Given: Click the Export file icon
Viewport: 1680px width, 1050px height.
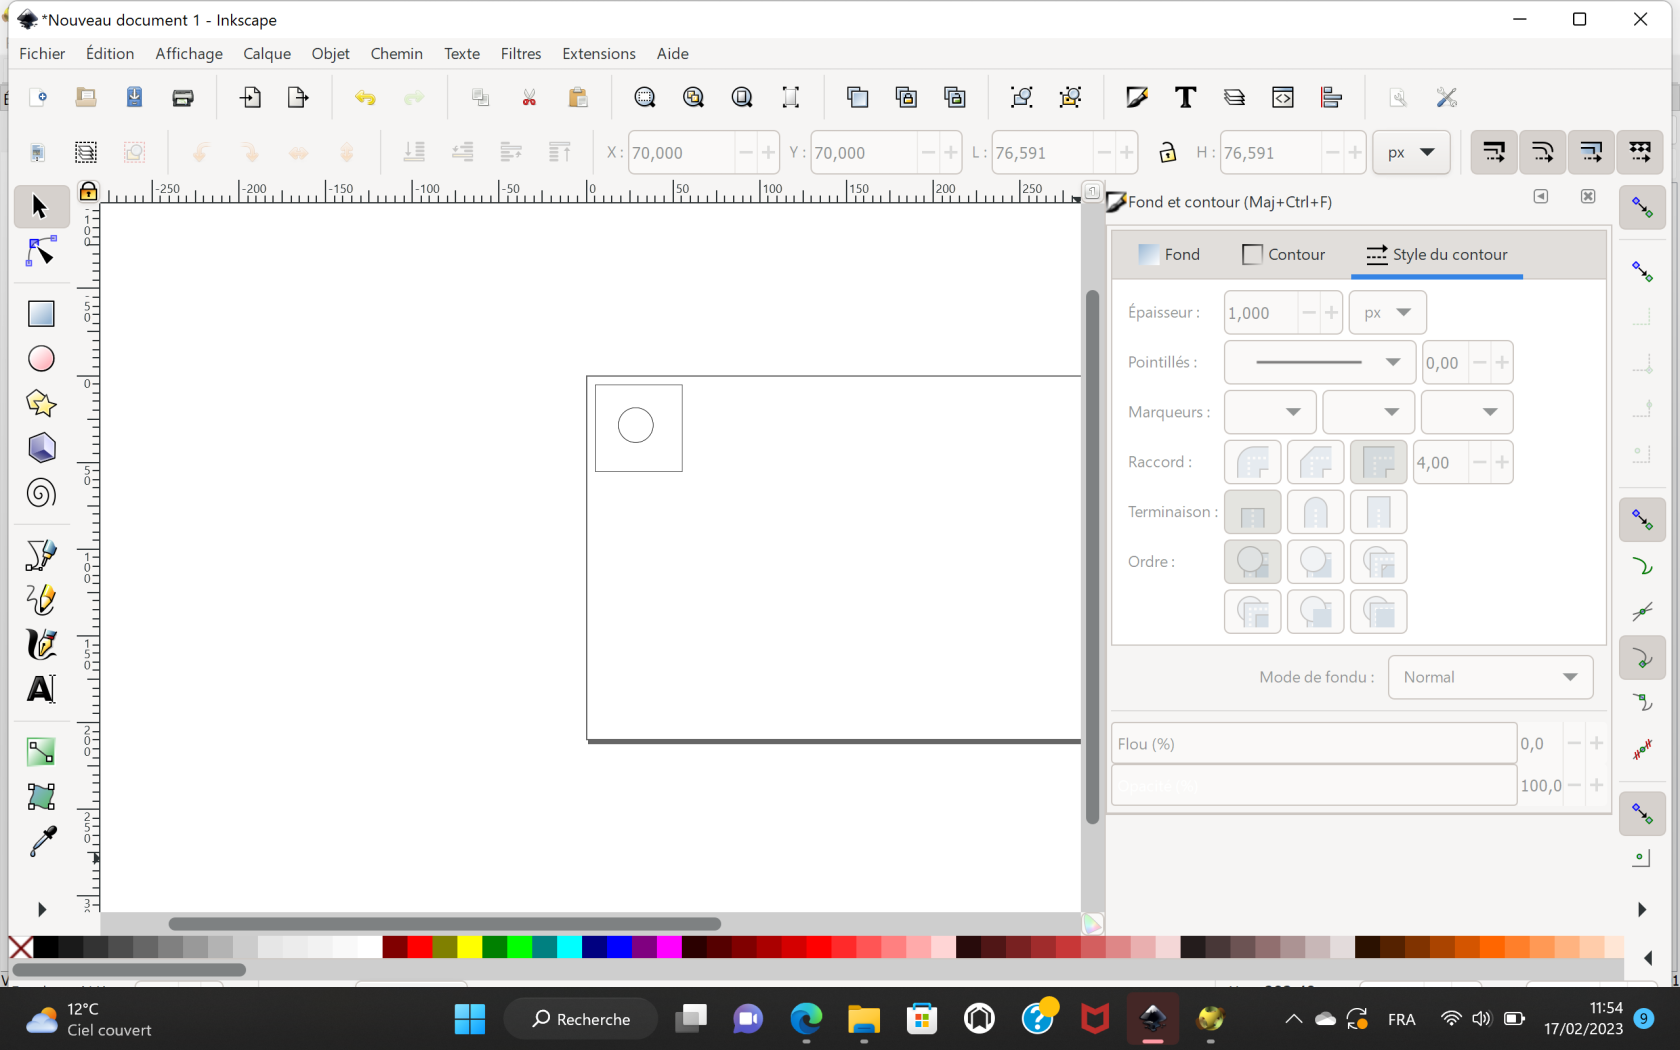Looking at the screenshot, I should tap(298, 97).
